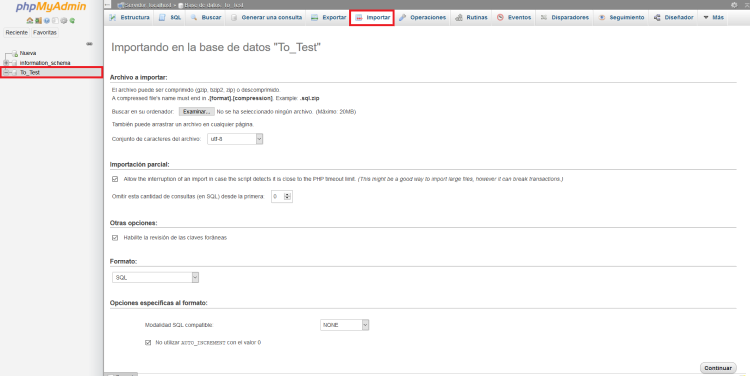This screenshot has height=376, width=750.
Task: Click the Eventos clock icon
Action: click(x=500, y=17)
